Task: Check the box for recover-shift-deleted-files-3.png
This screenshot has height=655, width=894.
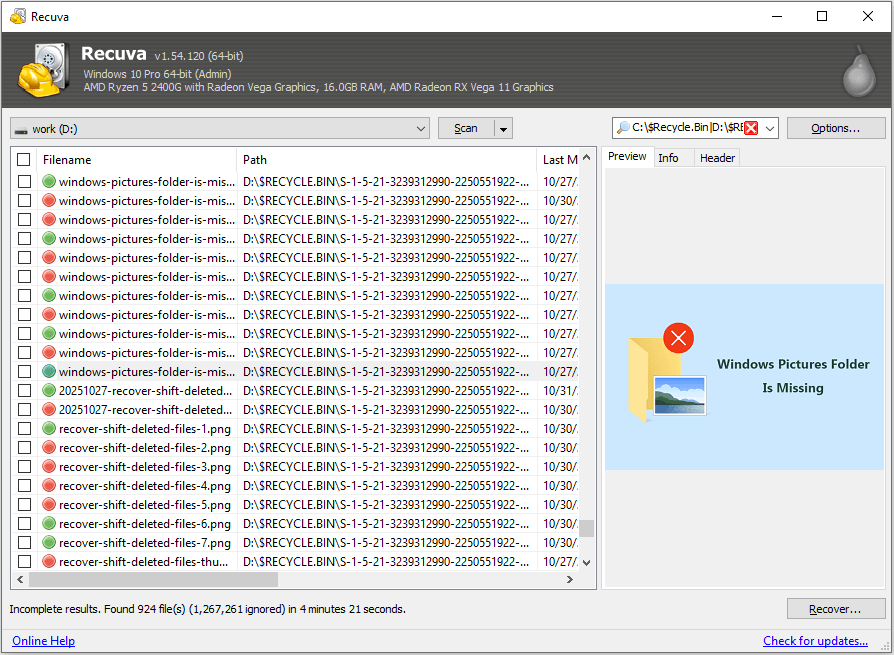Action: click(x=24, y=466)
